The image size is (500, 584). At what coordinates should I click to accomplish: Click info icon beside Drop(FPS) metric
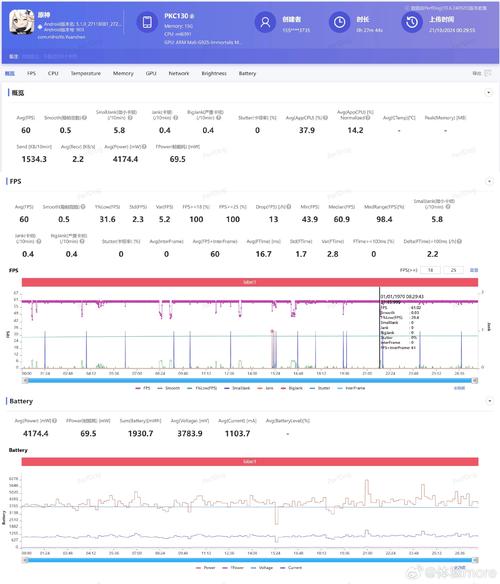[x=289, y=207]
